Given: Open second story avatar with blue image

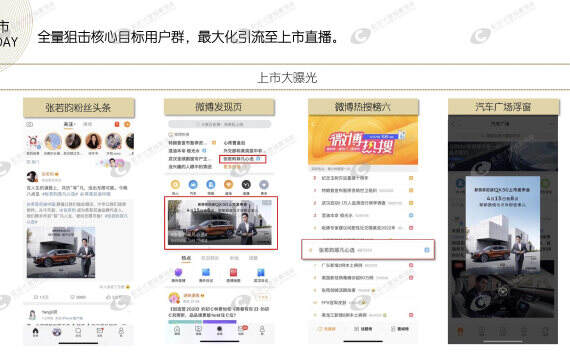Looking at the screenshot, I should coord(53,141).
